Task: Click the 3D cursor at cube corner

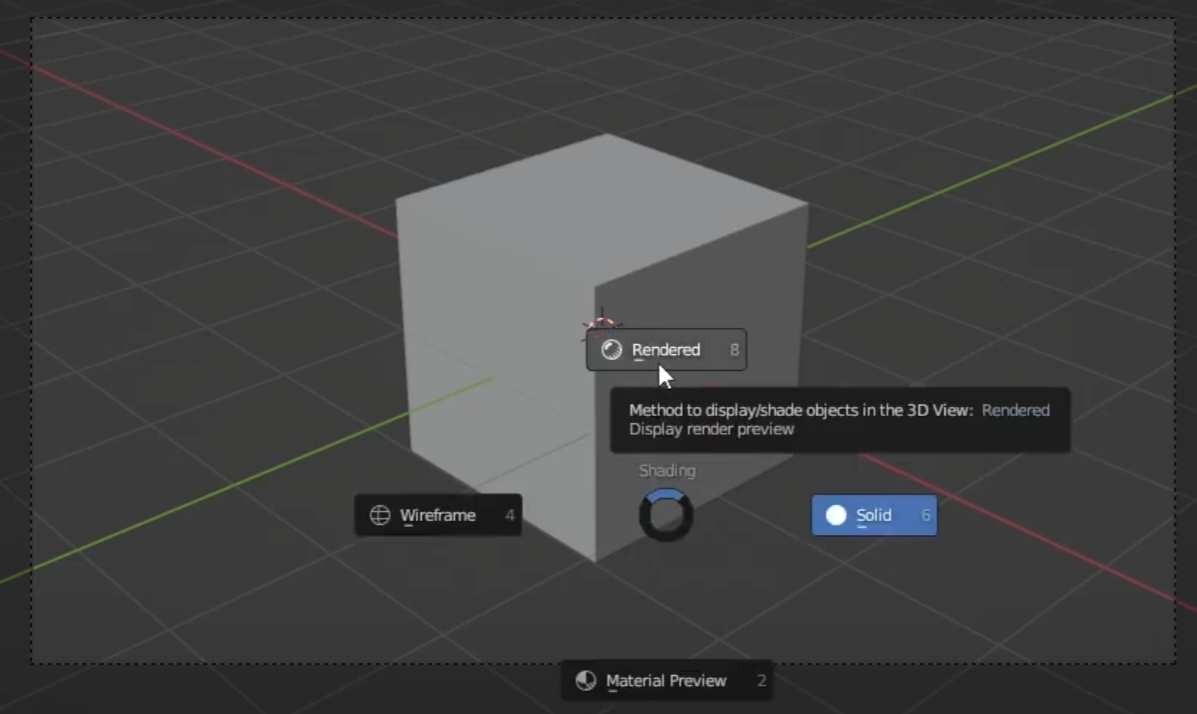Action: (x=602, y=325)
